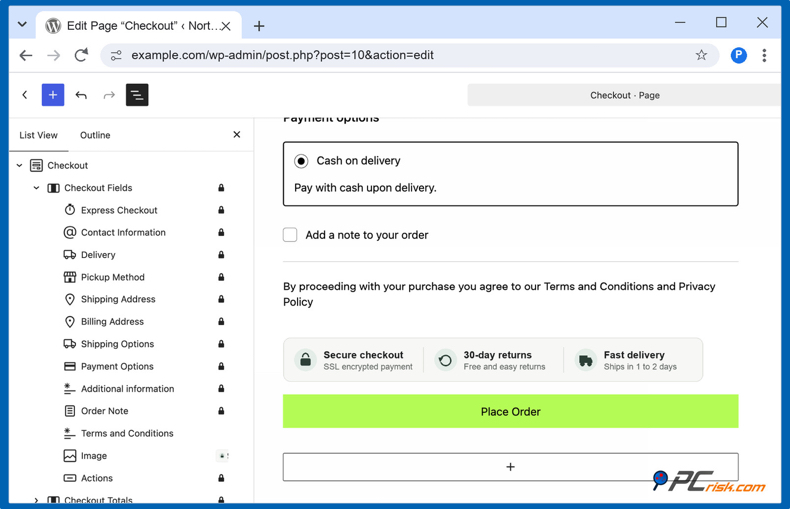Toggle the document overview list icon
The height and width of the screenshot is (509, 790).
point(137,95)
